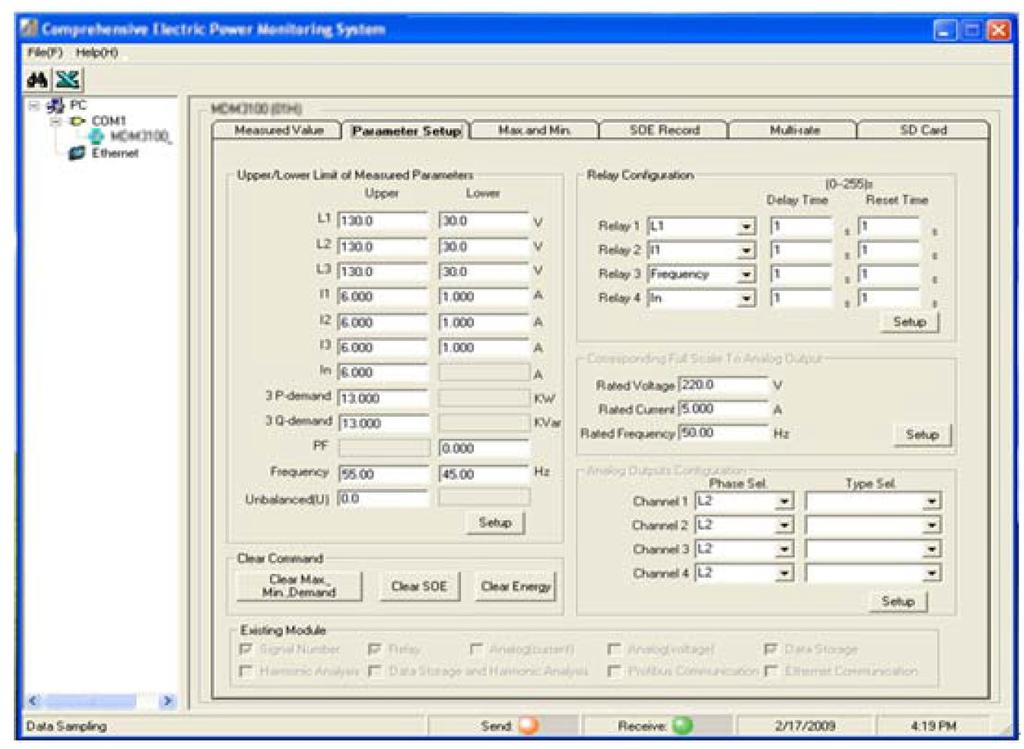Click the Data Sampling status text
The image size is (1024, 749).
[x=66, y=725]
